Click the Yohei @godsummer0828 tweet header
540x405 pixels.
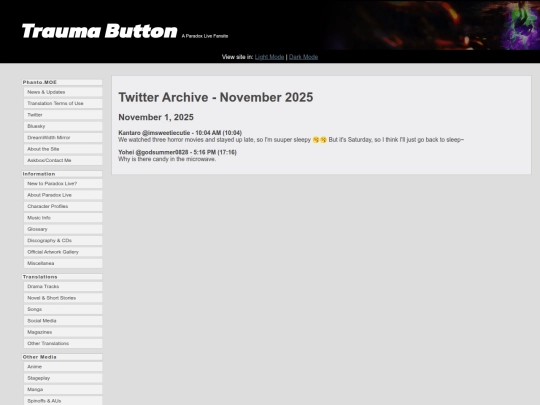click(x=177, y=152)
